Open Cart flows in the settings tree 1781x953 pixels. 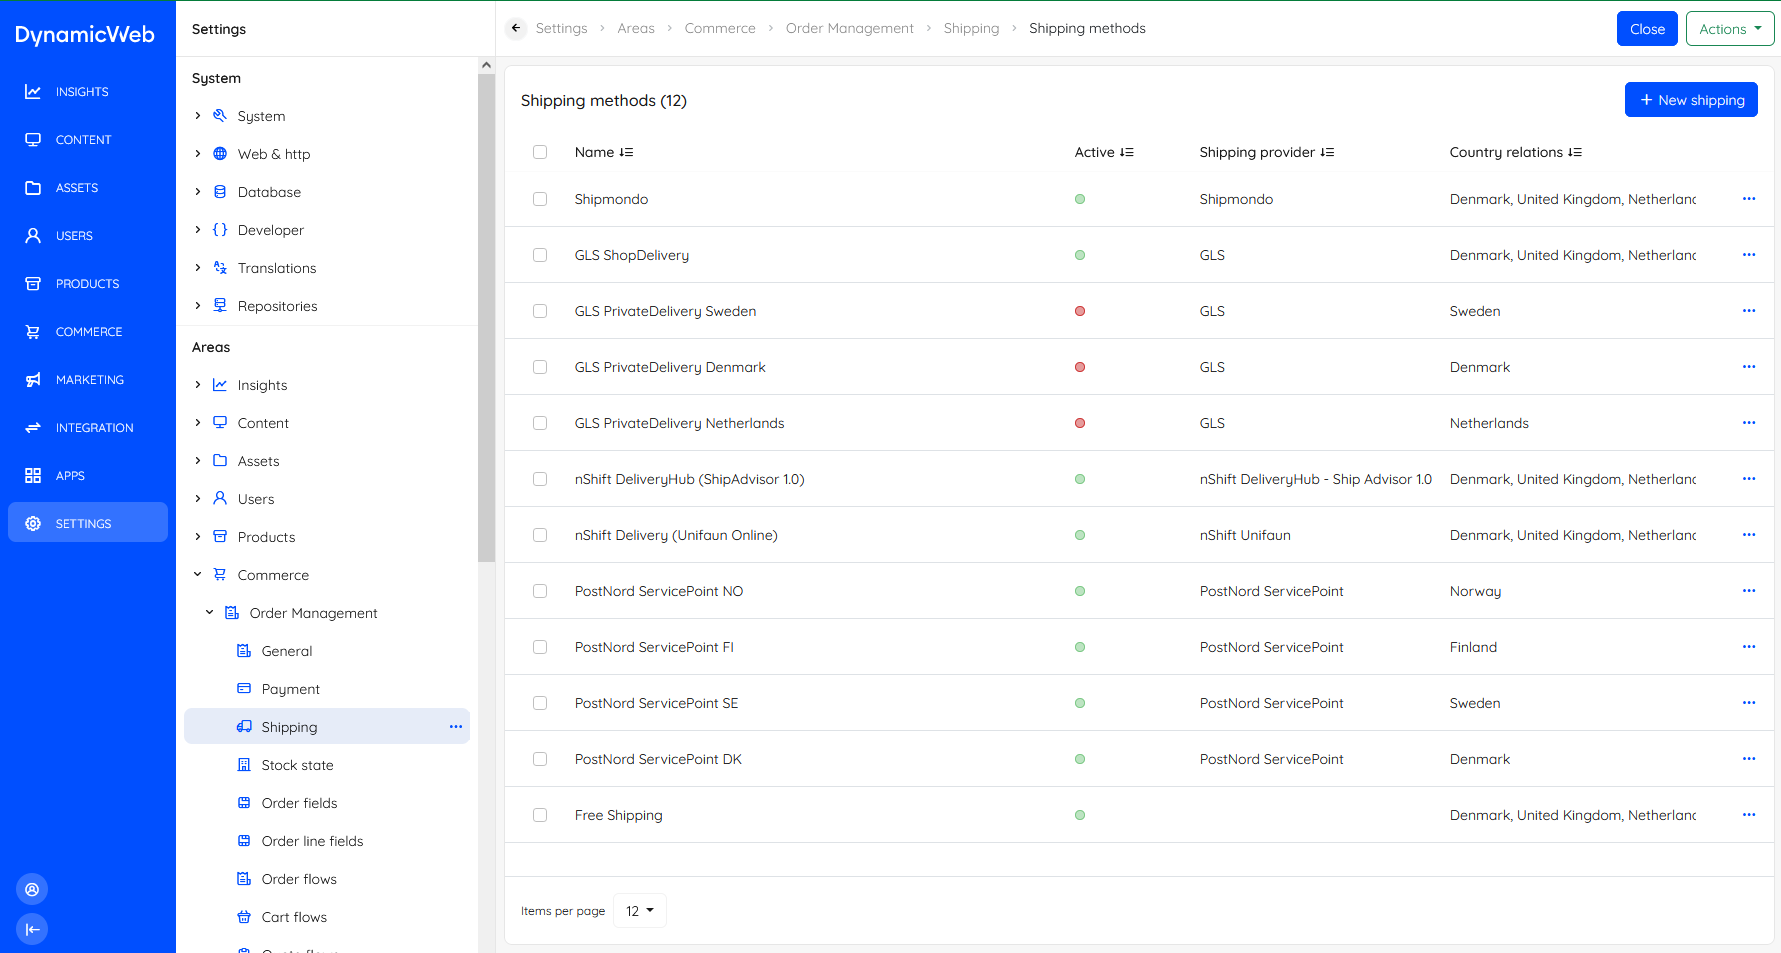point(294,917)
